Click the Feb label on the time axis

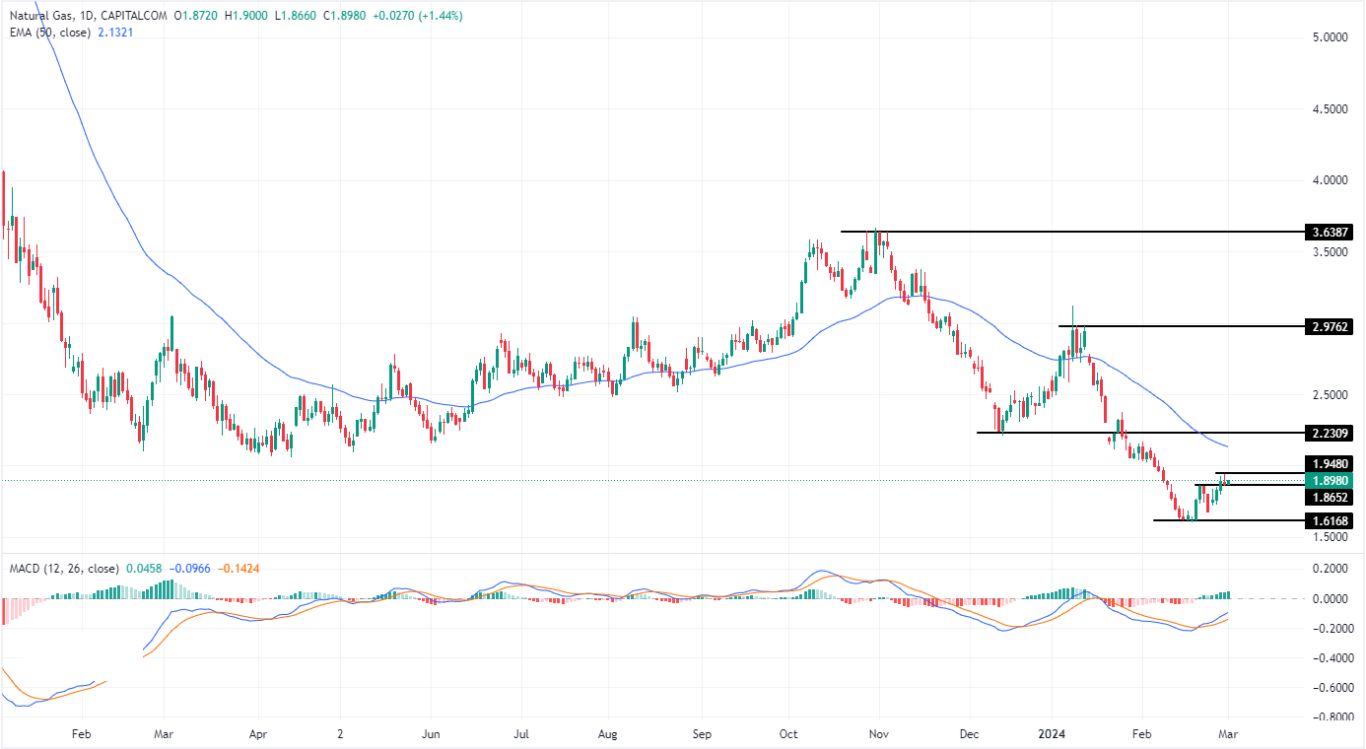80,733
